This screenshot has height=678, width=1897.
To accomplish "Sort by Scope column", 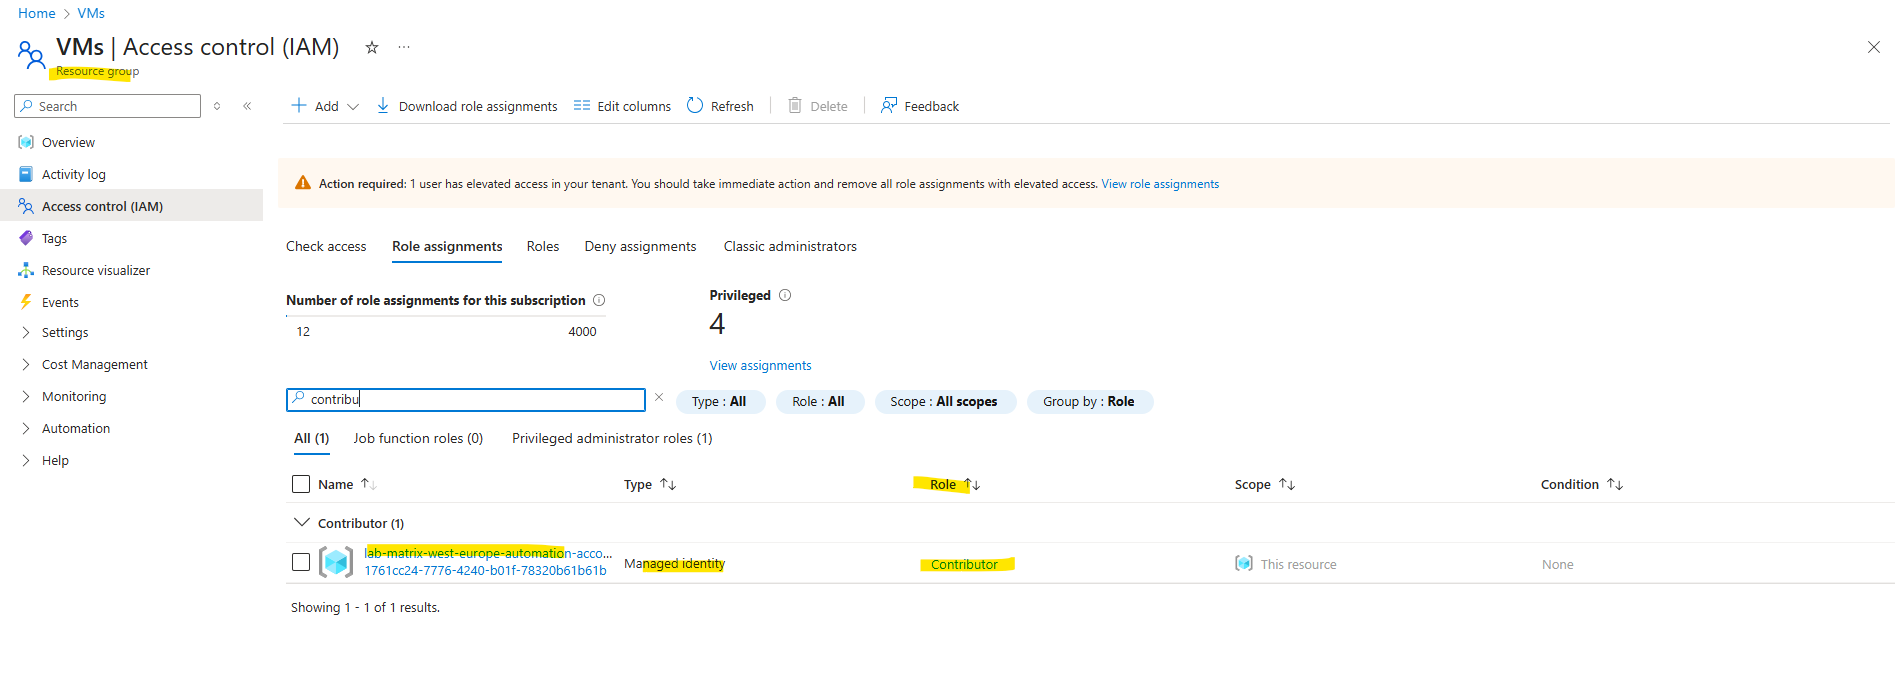I will (1265, 485).
